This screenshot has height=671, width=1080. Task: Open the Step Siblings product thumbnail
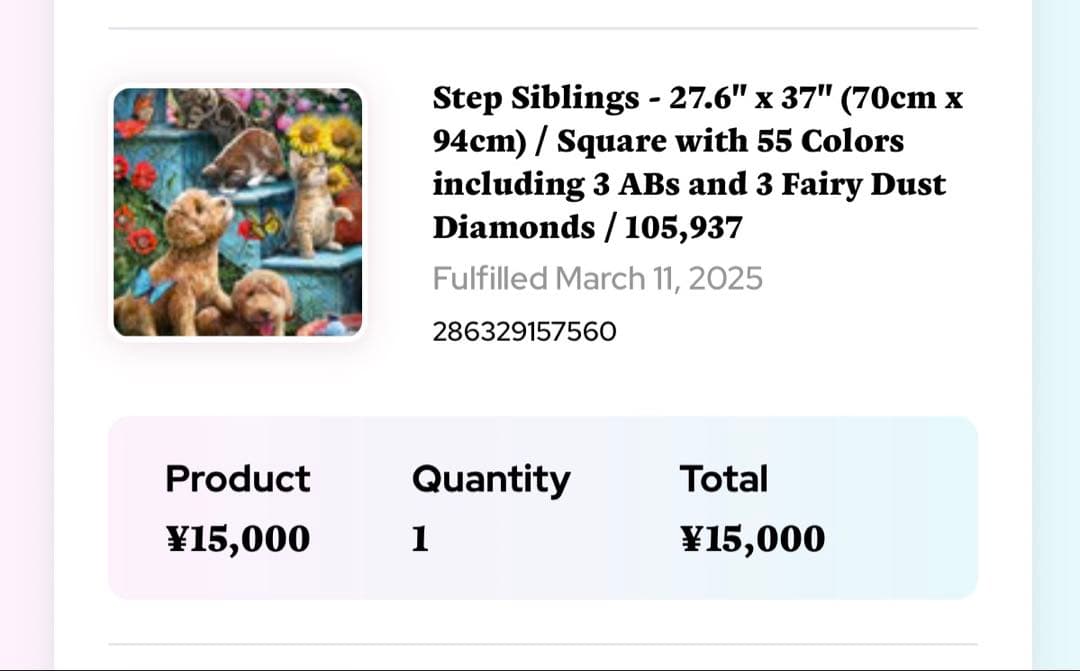click(237, 212)
